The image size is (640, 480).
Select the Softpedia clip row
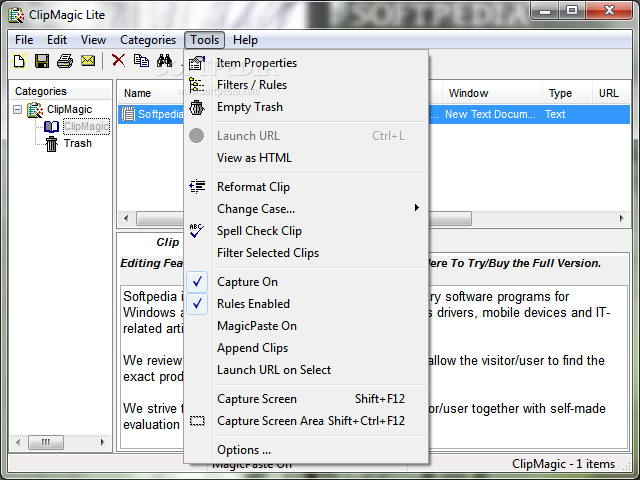pyautogui.click(x=374, y=114)
